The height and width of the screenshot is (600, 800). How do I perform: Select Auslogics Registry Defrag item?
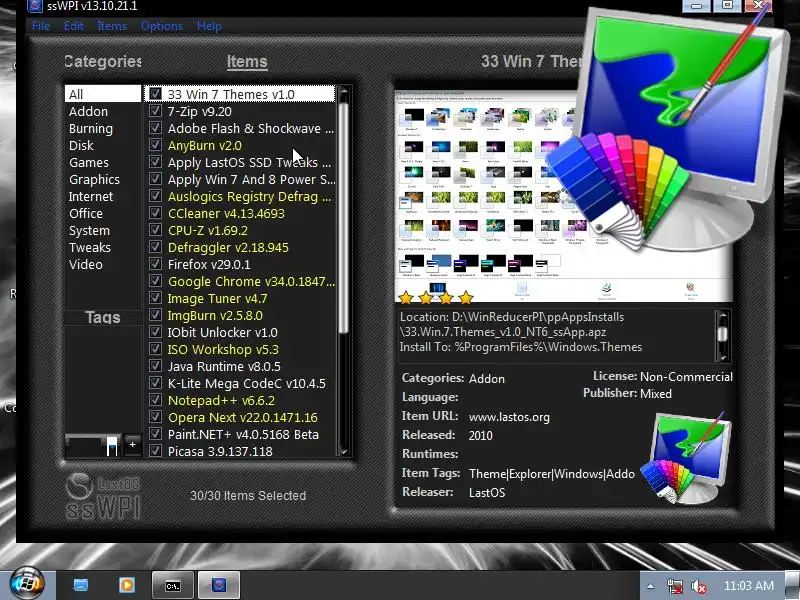click(x=249, y=196)
